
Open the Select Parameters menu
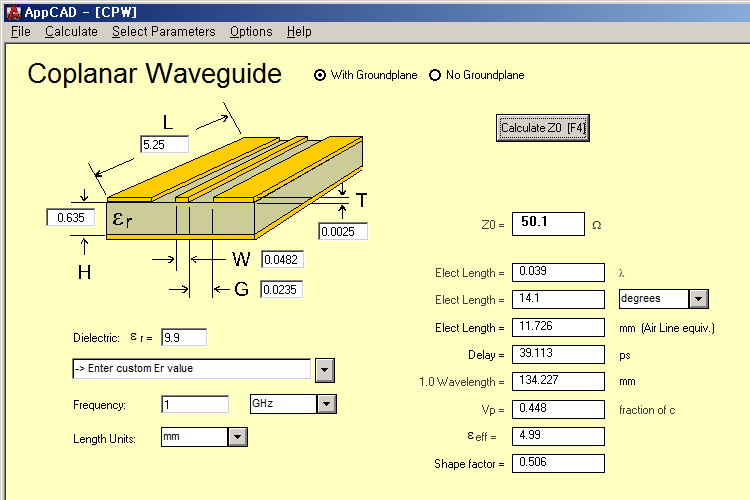click(x=163, y=31)
